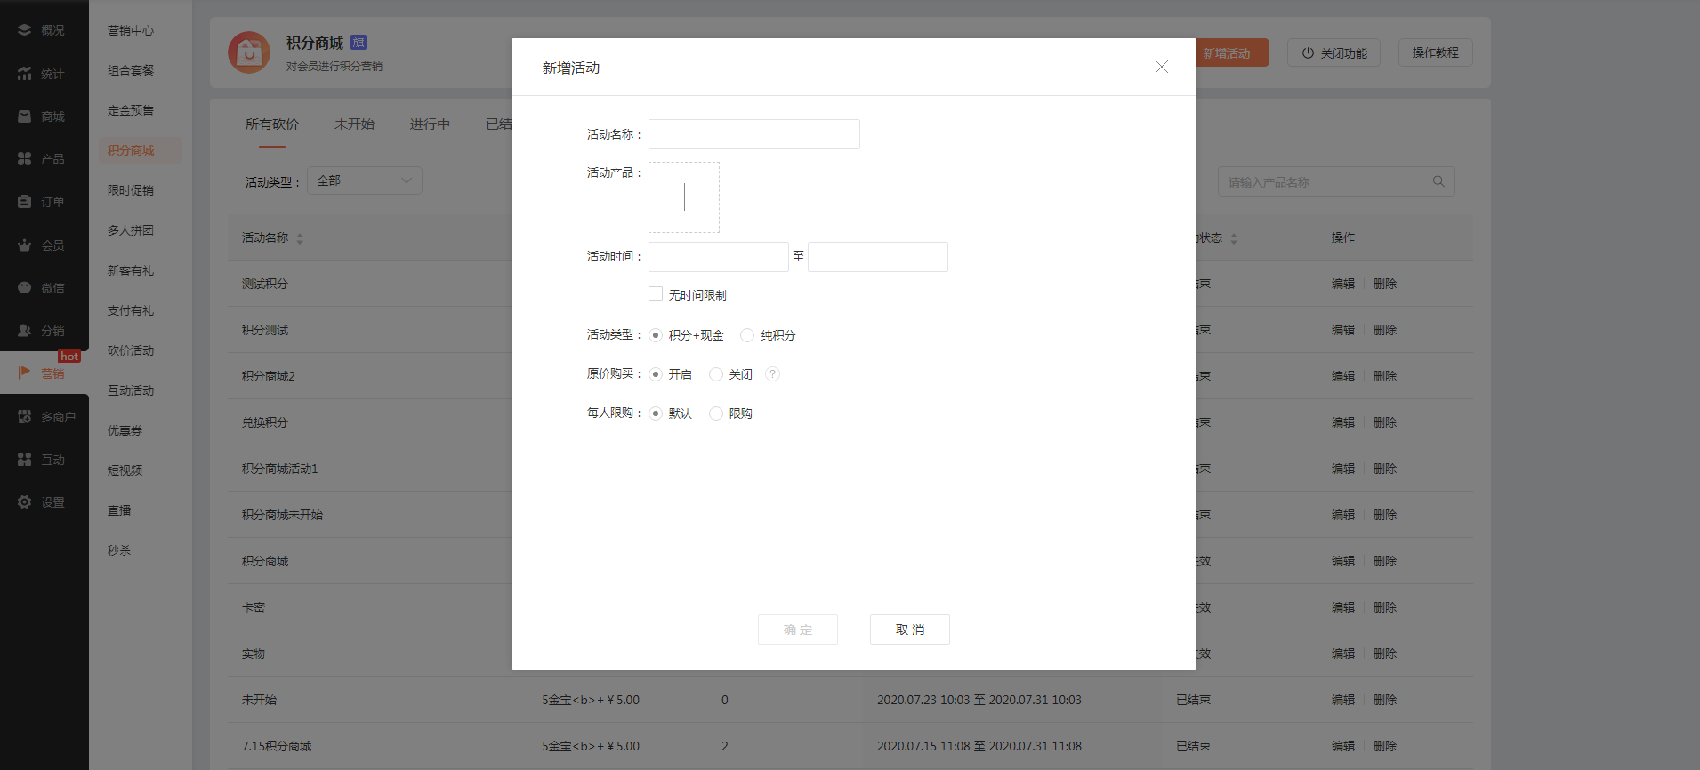Click the 活动名称 input field
This screenshot has height=770, width=1700.
(754, 134)
